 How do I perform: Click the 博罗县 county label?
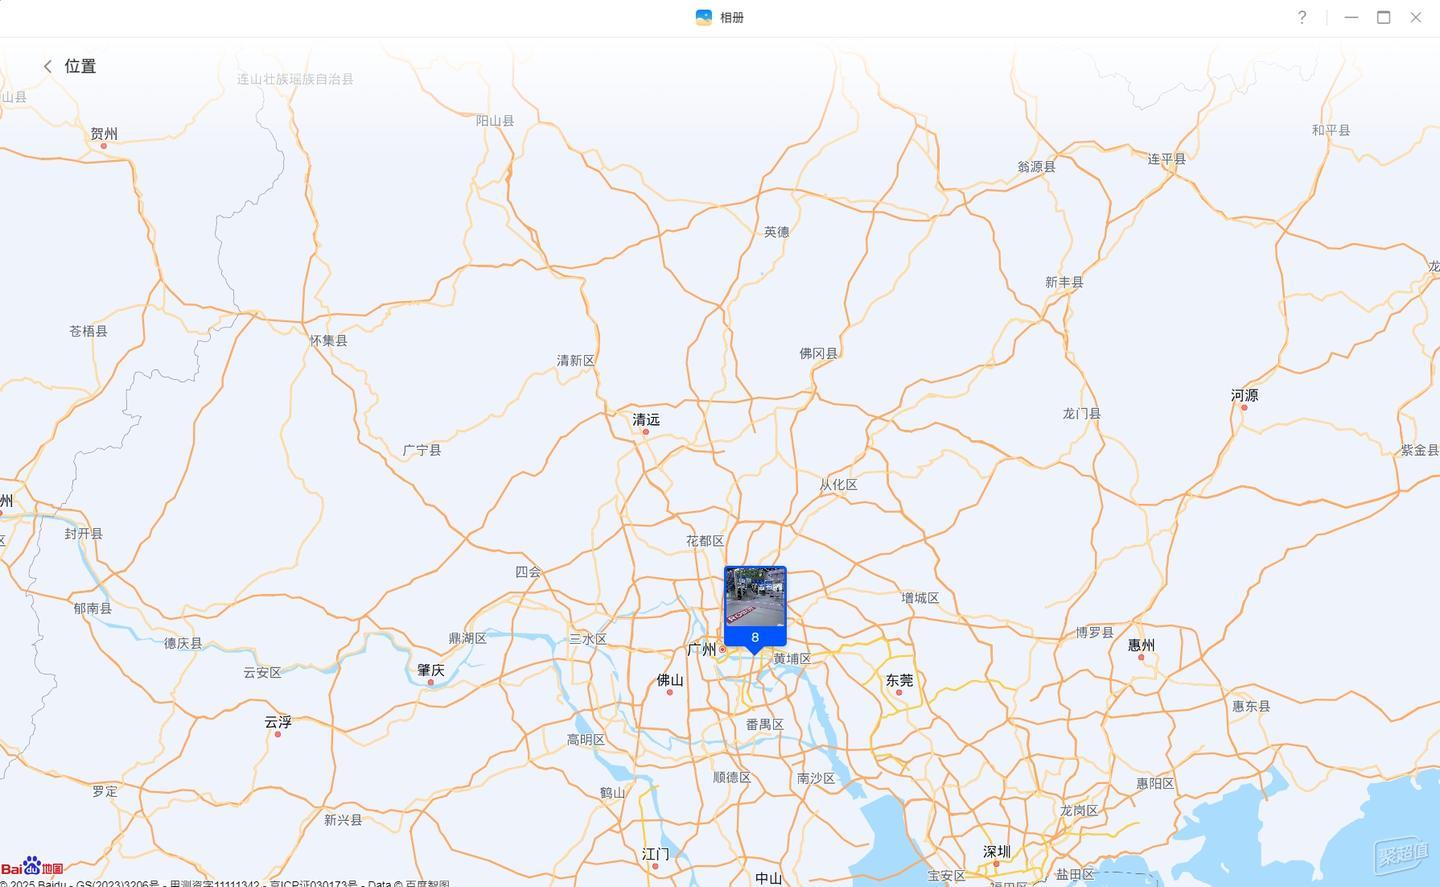1095,633
